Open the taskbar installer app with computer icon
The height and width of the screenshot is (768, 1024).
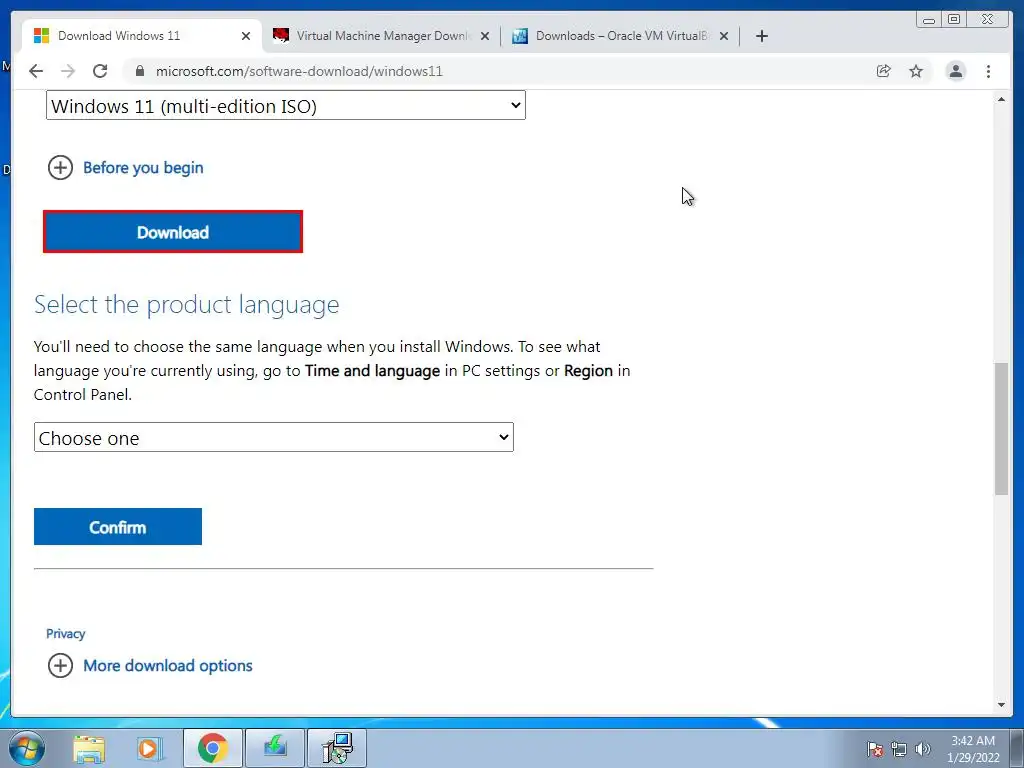337,748
